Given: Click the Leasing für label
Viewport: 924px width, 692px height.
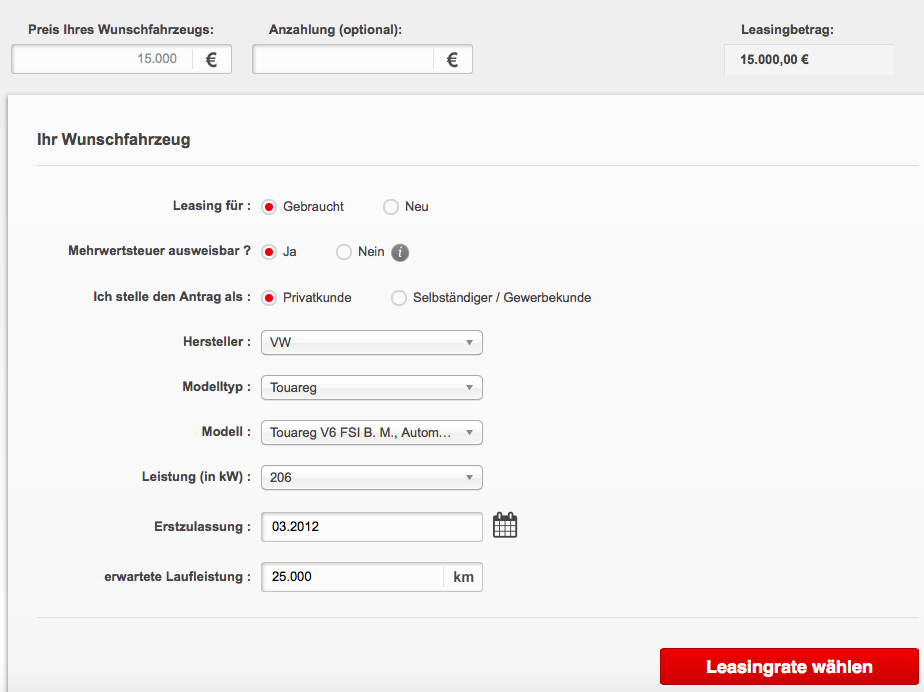Looking at the screenshot, I should pyautogui.click(x=212, y=206).
